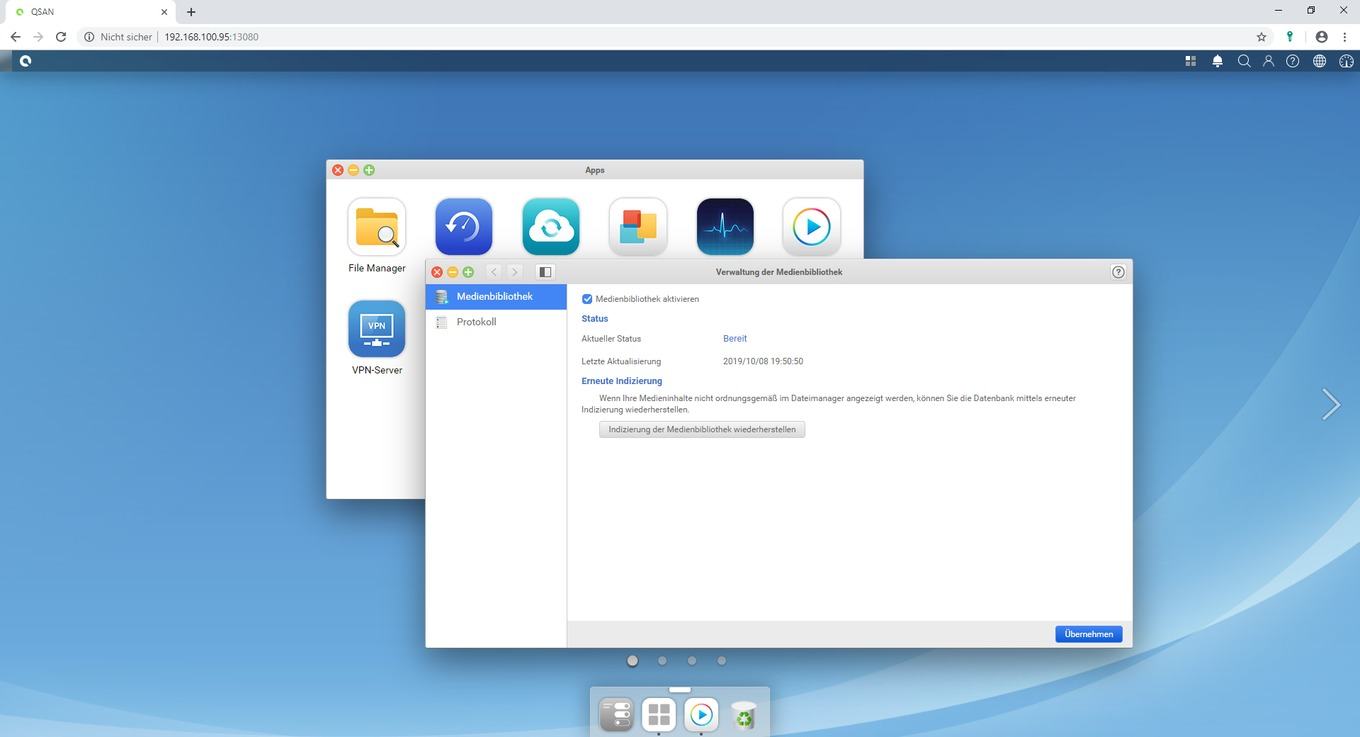The width and height of the screenshot is (1360, 737).
Task: Close the Apps window with red button
Action: click(338, 170)
